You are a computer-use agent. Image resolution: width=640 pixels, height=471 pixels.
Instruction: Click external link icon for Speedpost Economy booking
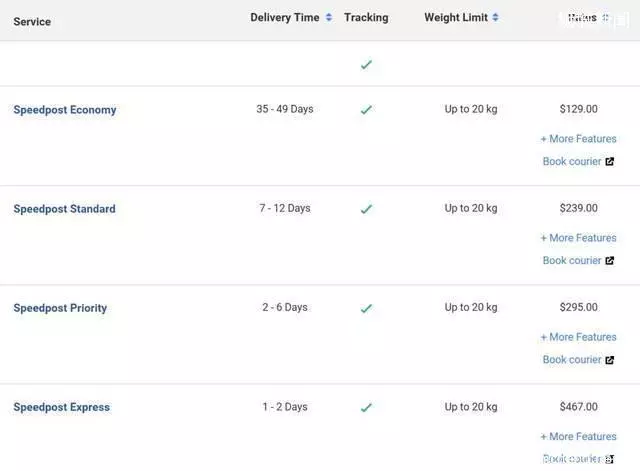pyautogui.click(x=609, y=162)
